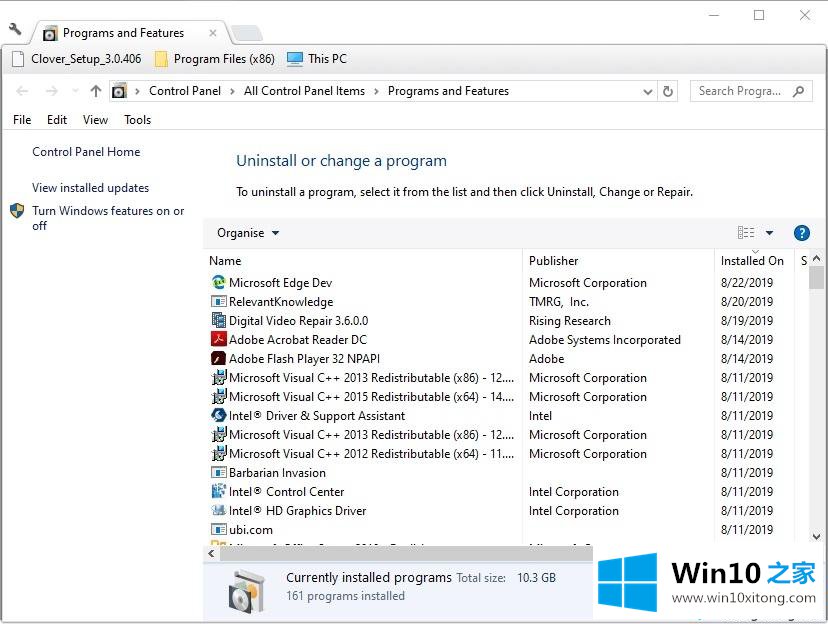Select Adobe Flash Player 32 NPAPI icon
The height and width of the screenshot is (624, 828).
pyautogui.click(x=218, y=358)
